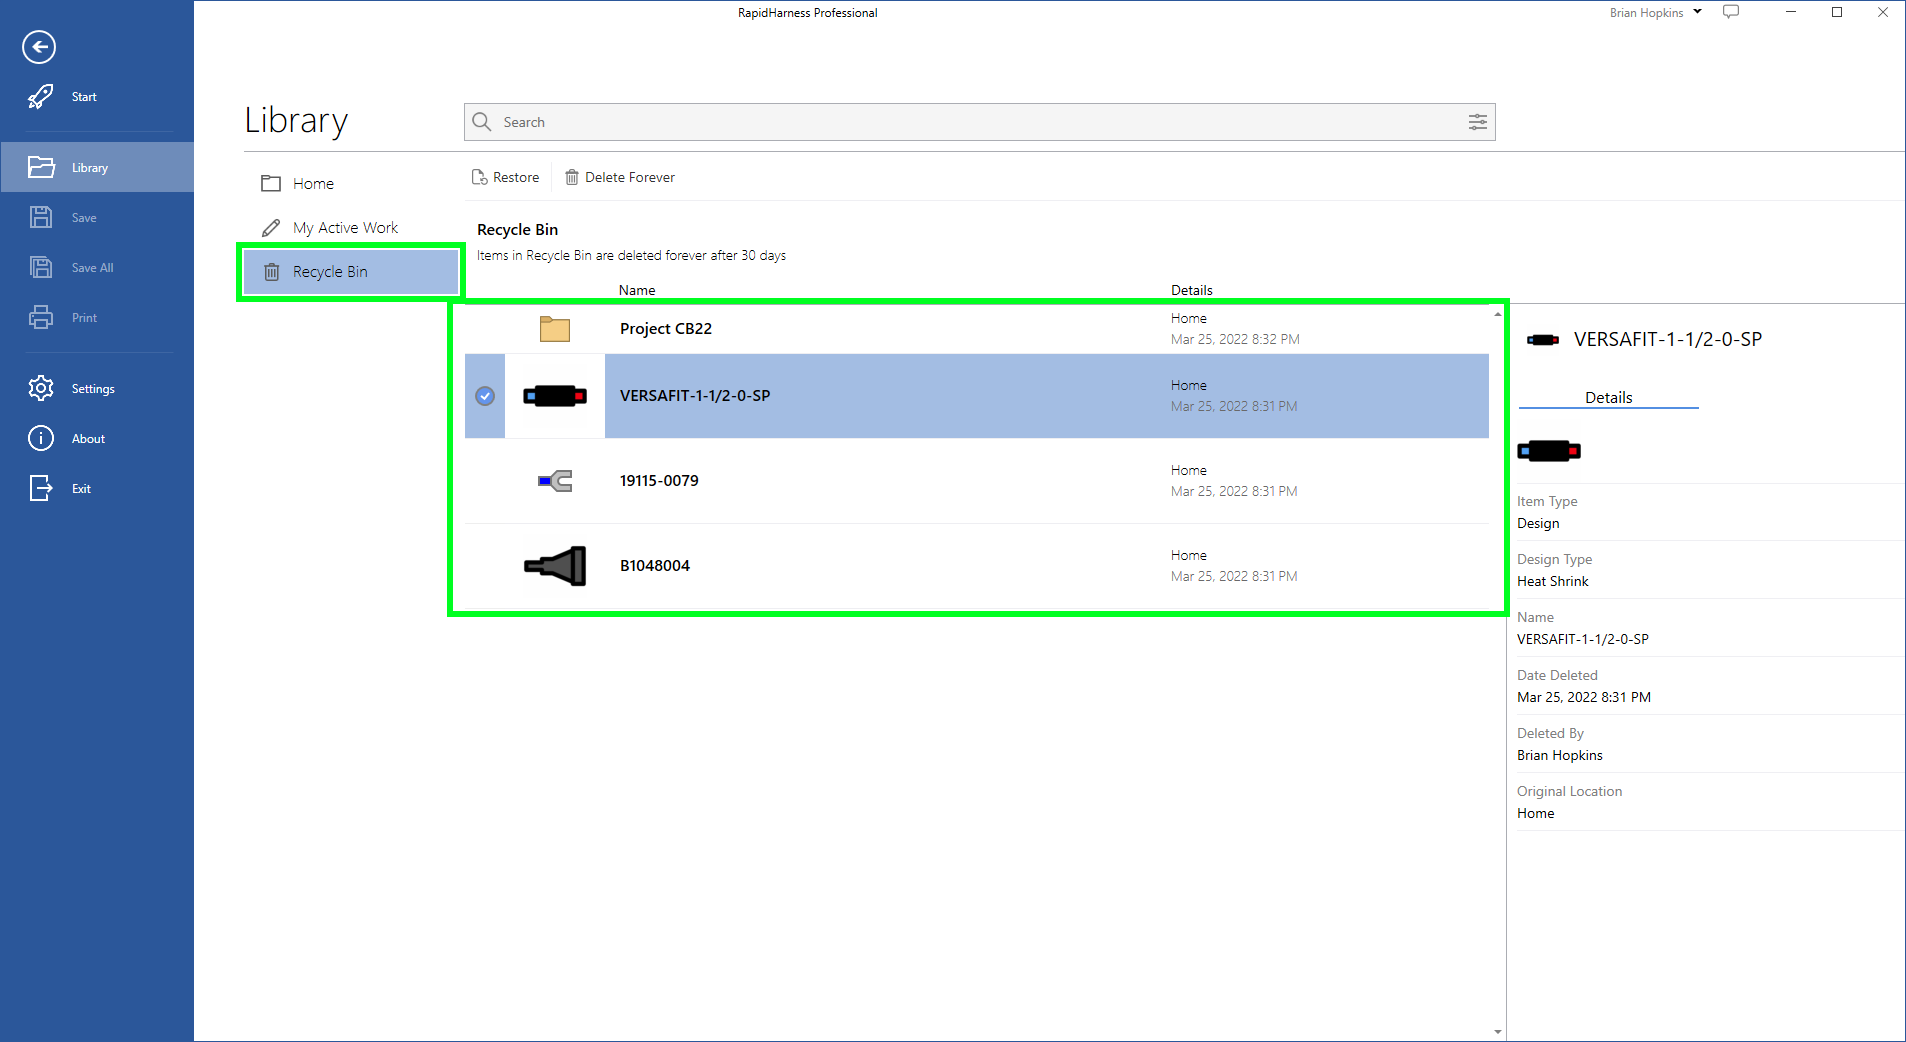Select Recycle Bin in Library navigation
This screenshot has height=1042, width=1906.
point(350,272)
